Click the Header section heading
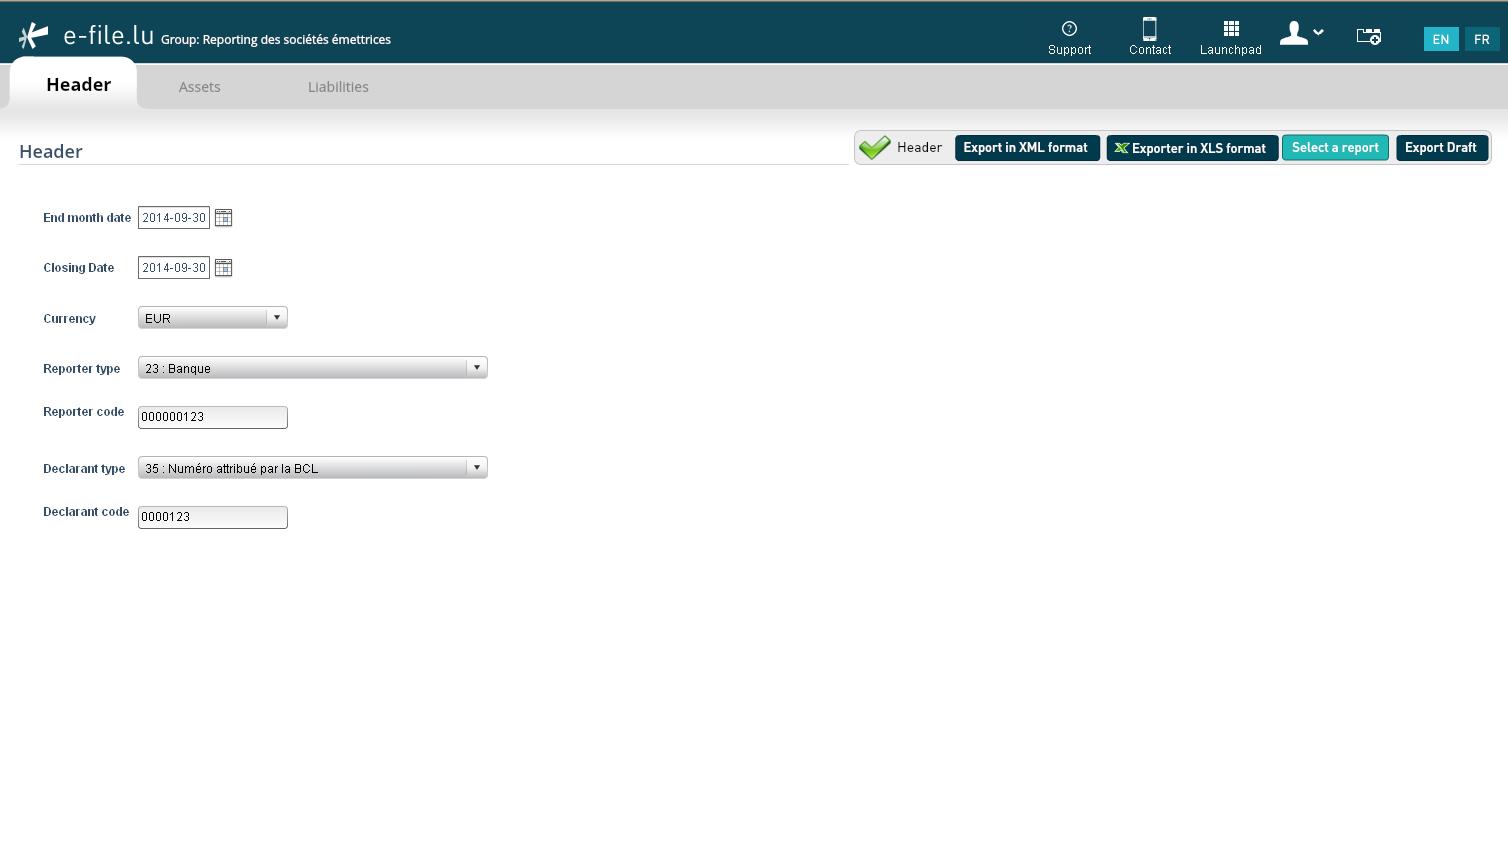This screenshot has height=842, width=1508. [51, 151]
